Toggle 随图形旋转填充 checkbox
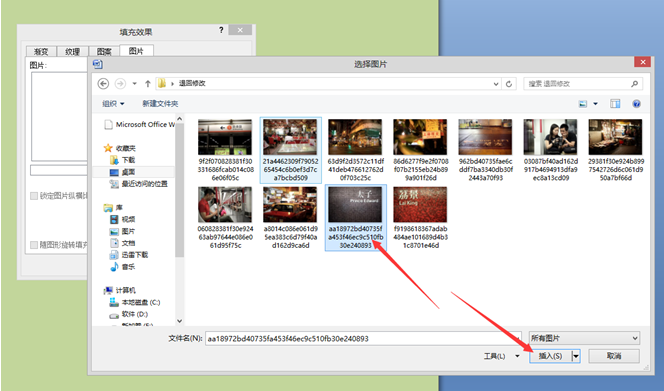This screenshot has width=664, height=391. coord(34,245)
